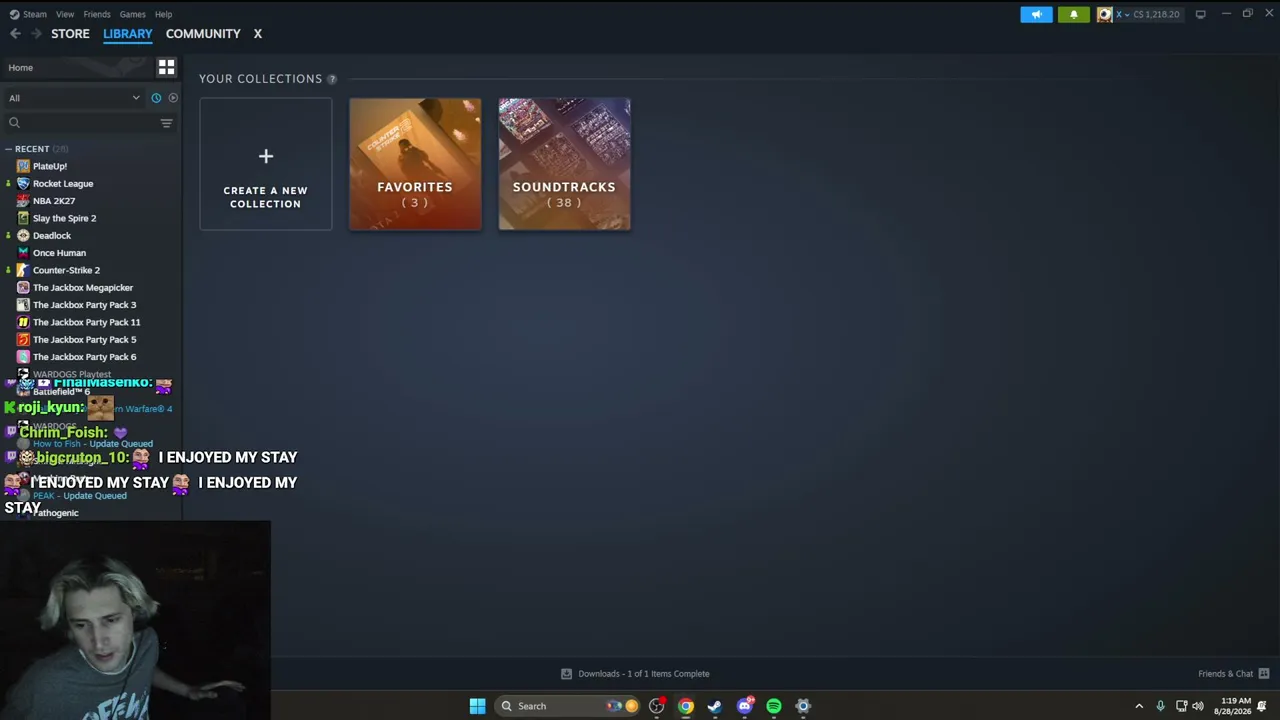
Task: Click the Jackbox Megapicker icon
Action: [x=23, y=288]
